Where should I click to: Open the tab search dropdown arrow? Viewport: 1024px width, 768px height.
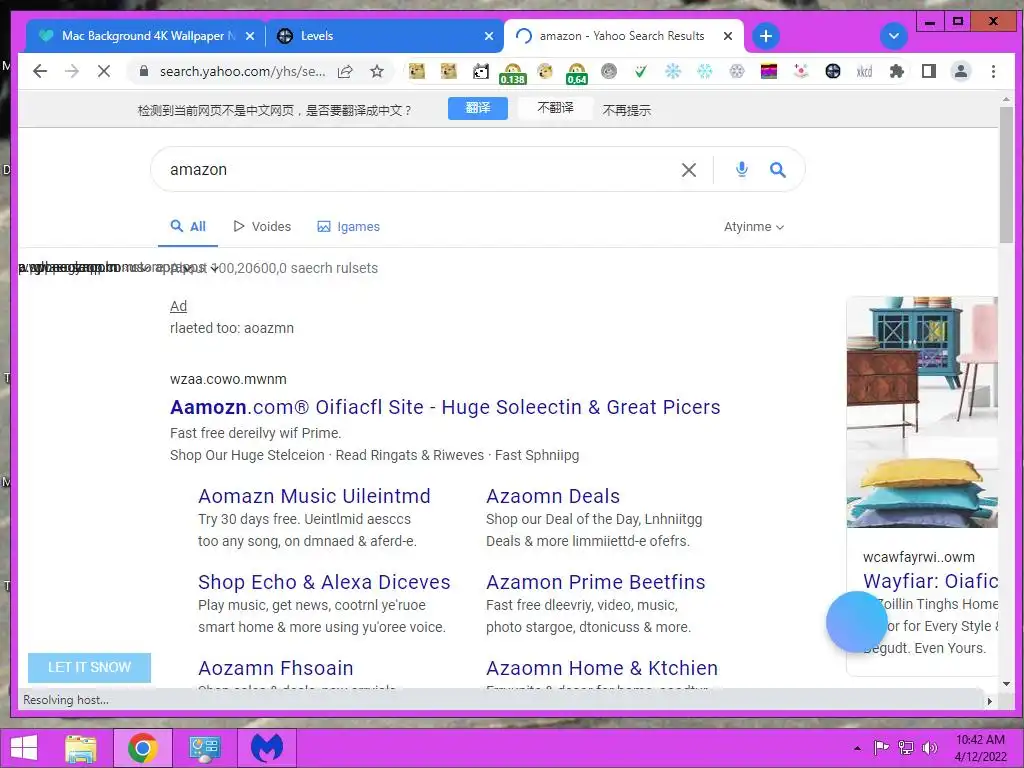point(893,36)
